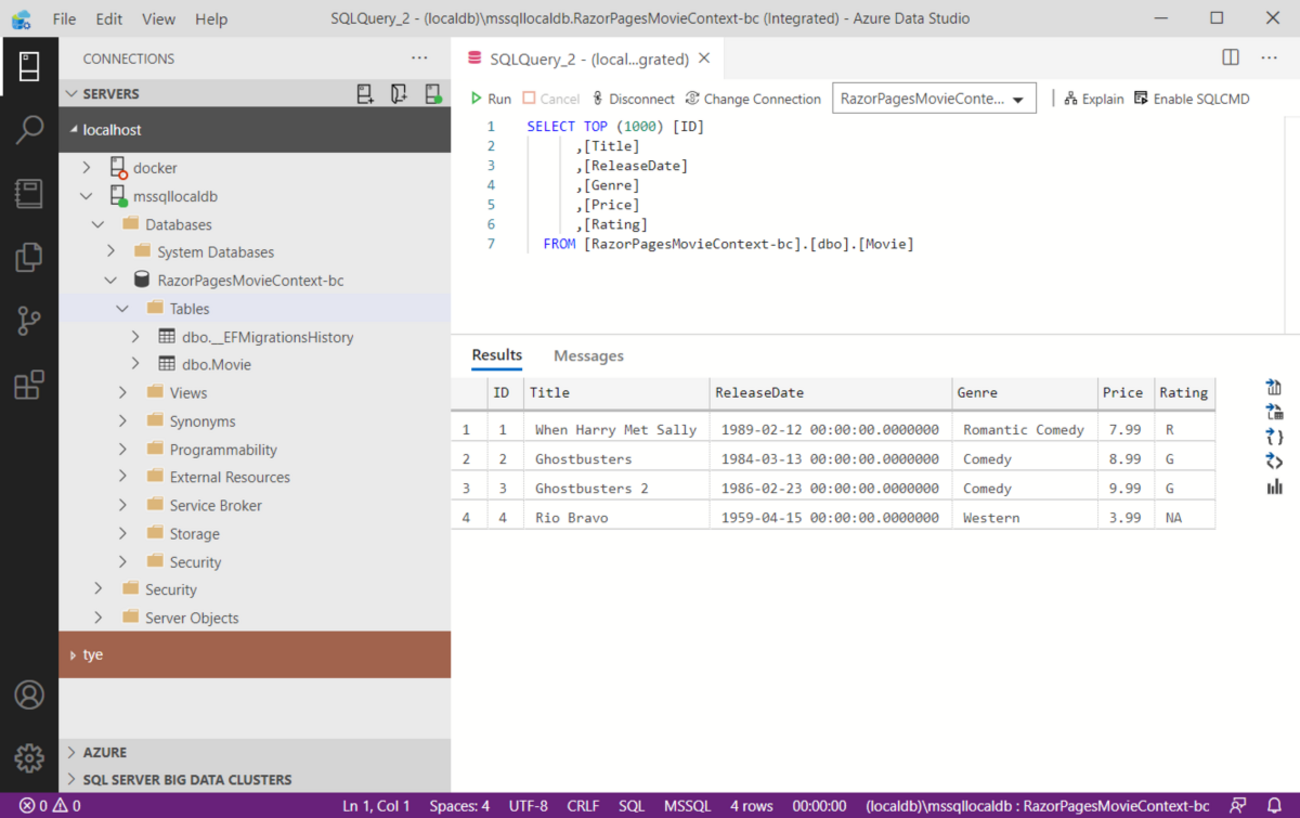The width and height of the screenshot is (1300, 818).
Task: Expand the docker server node
Action: click(87, 168)
